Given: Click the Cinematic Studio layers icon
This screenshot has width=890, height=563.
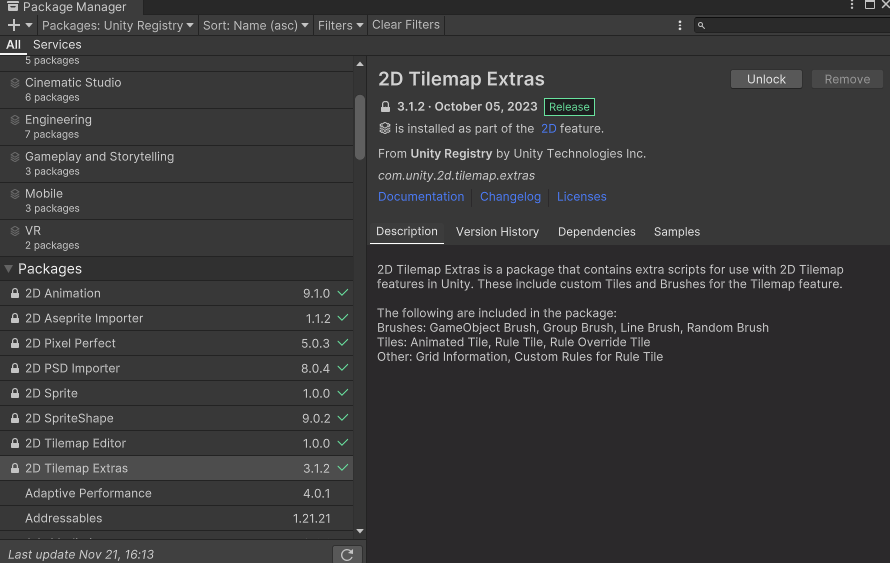Looking at the screenshot, I should tap(15, 83).
